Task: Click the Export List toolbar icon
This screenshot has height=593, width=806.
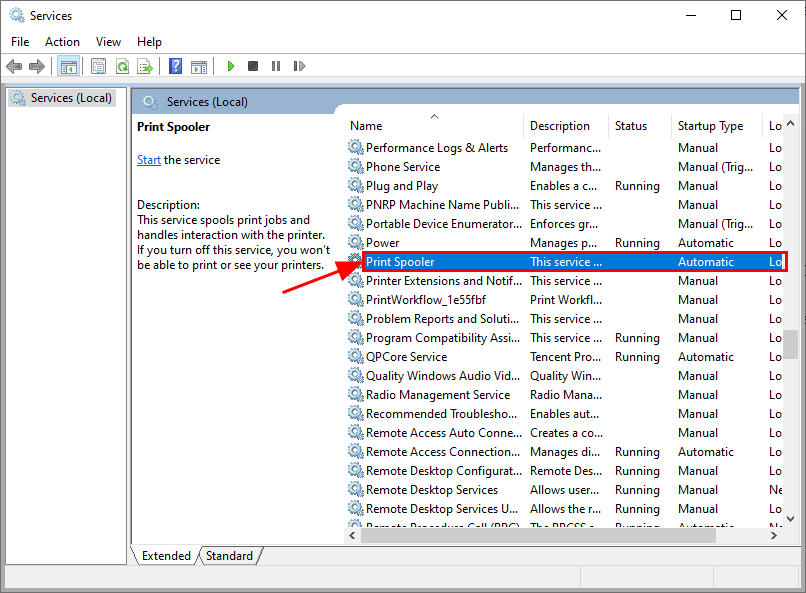Action: (146, 66)
